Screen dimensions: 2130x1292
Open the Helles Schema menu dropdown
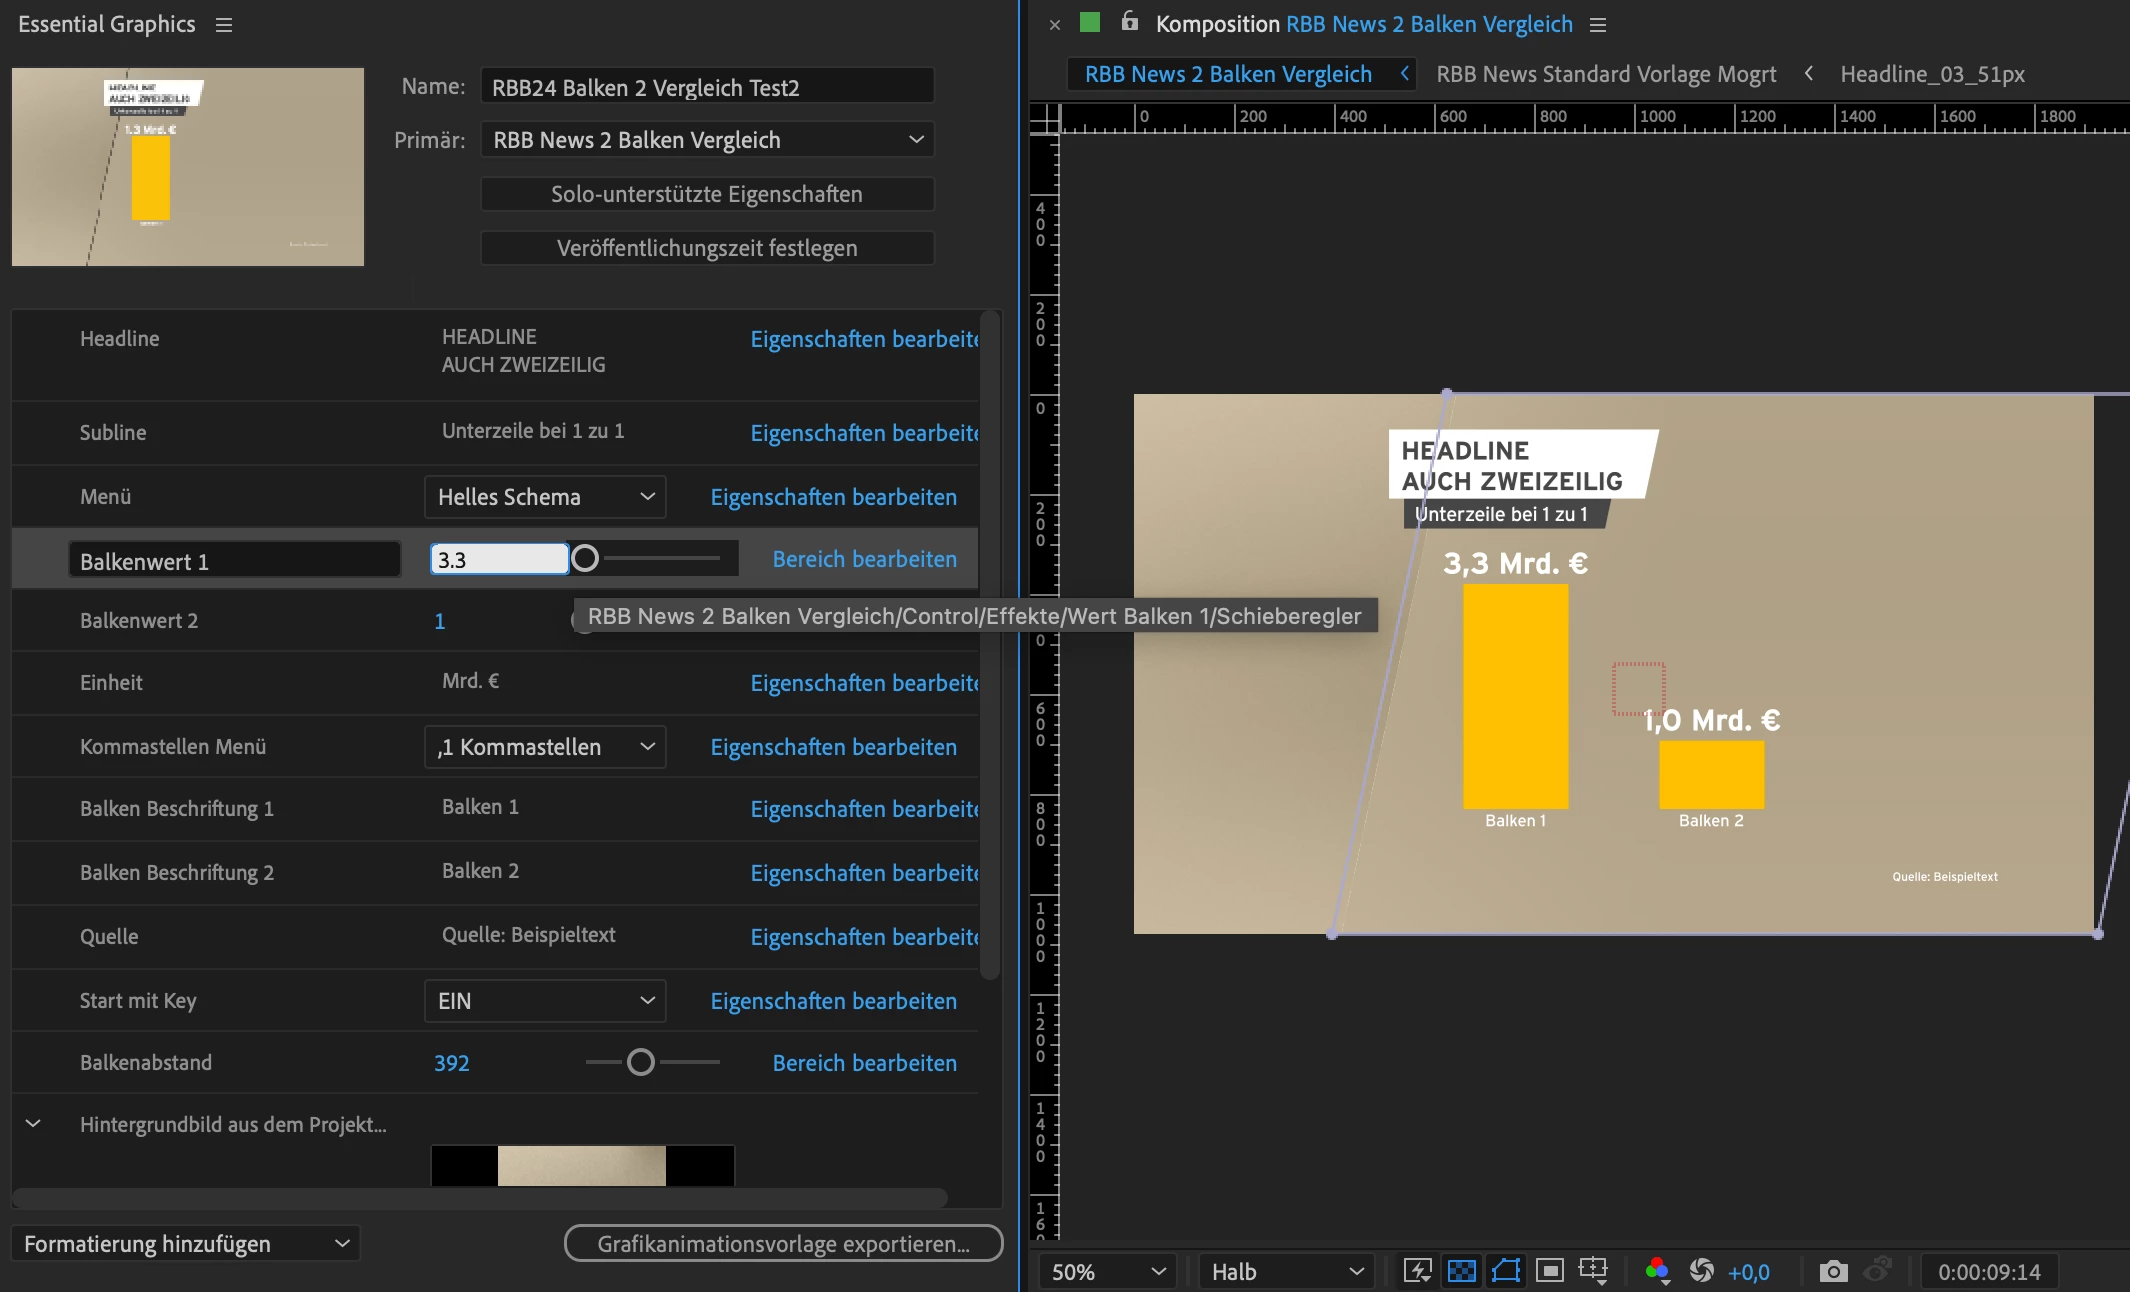click(x=545, y=497)
